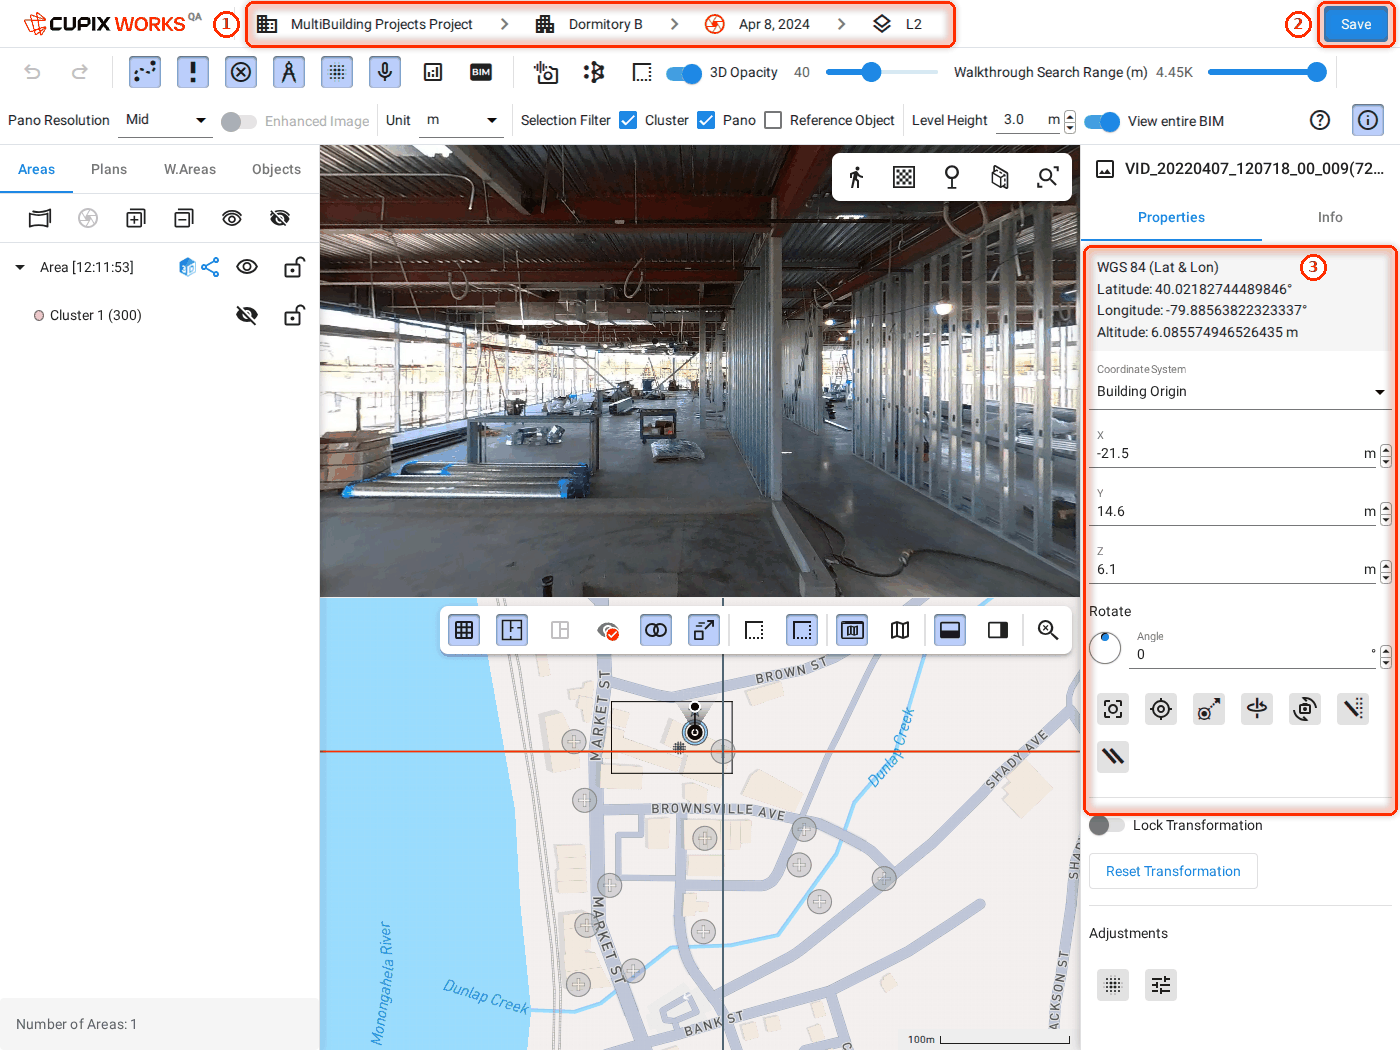
Task: Click the Reset Transformation button
Action: 1173,871
